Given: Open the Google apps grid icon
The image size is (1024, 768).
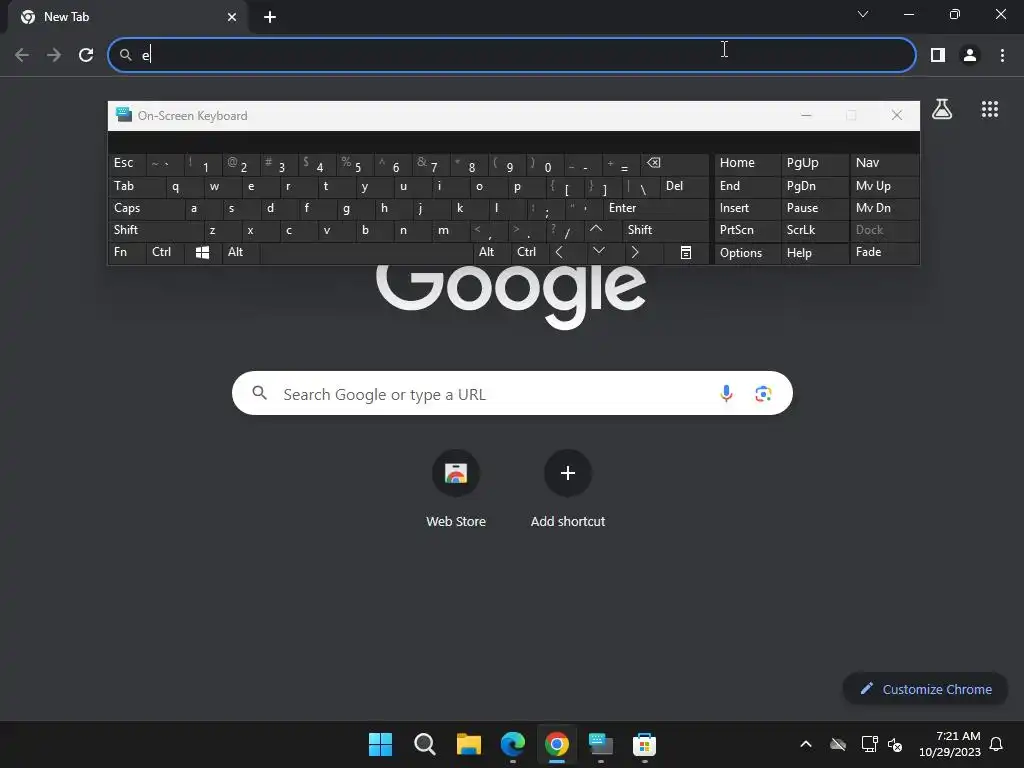Looking at the screenshot, I should [x=990, y=109].
